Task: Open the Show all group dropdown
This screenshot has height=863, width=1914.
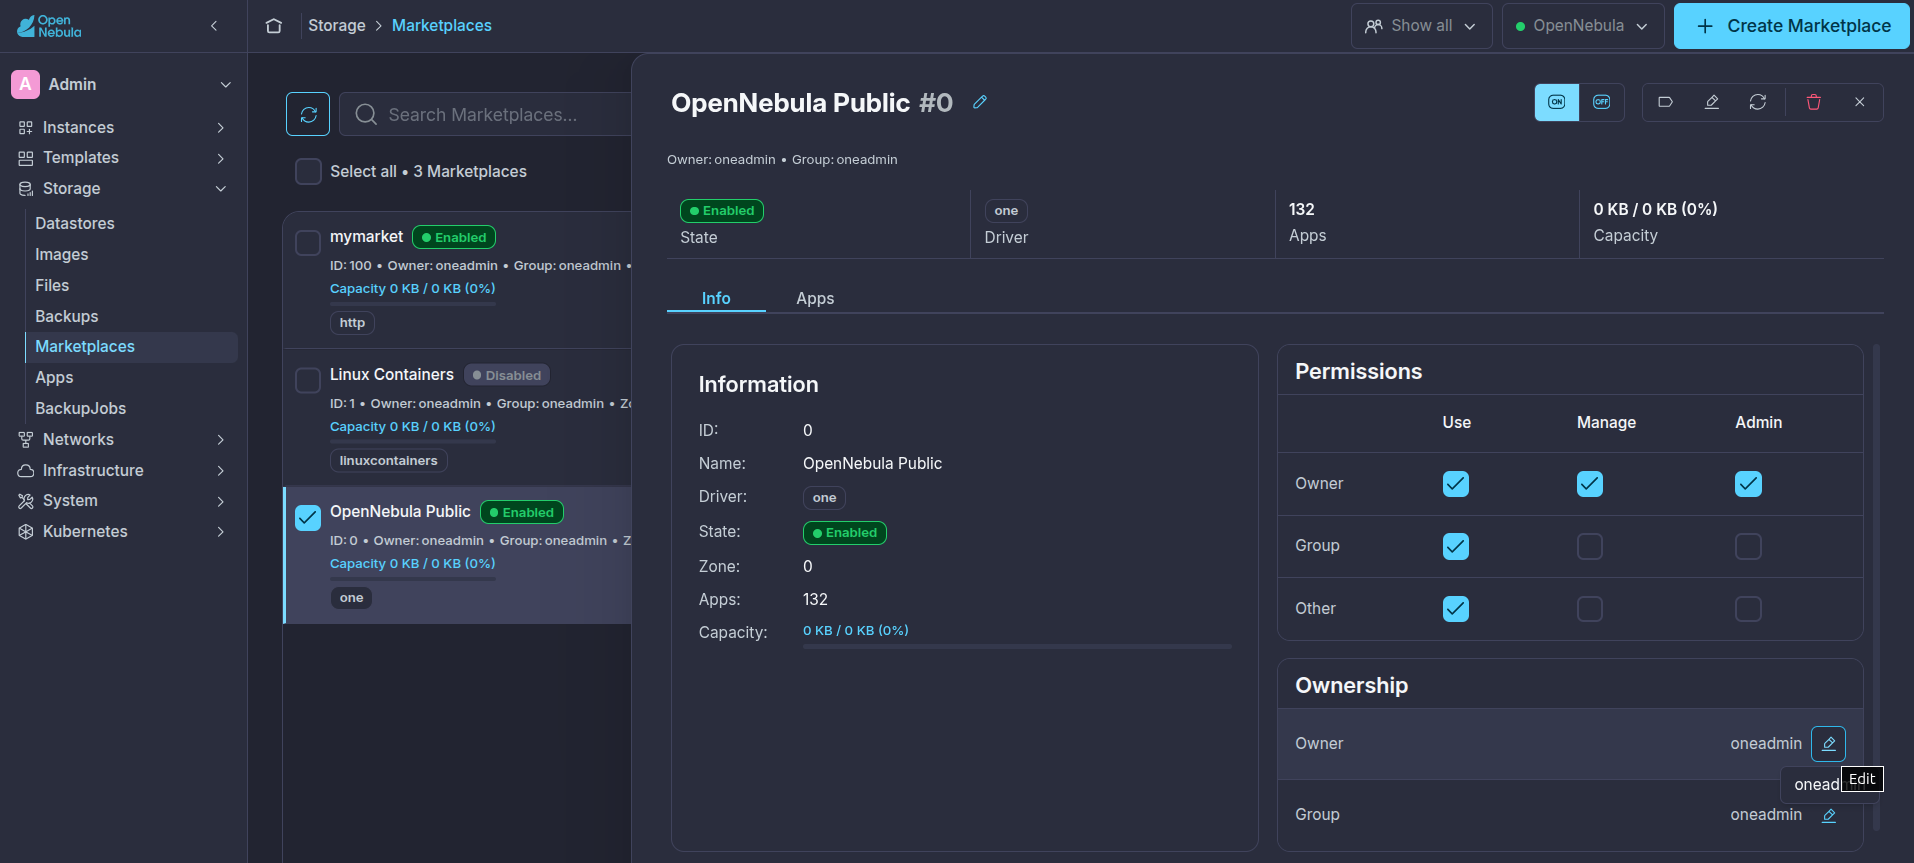Action: (1421, 26)
